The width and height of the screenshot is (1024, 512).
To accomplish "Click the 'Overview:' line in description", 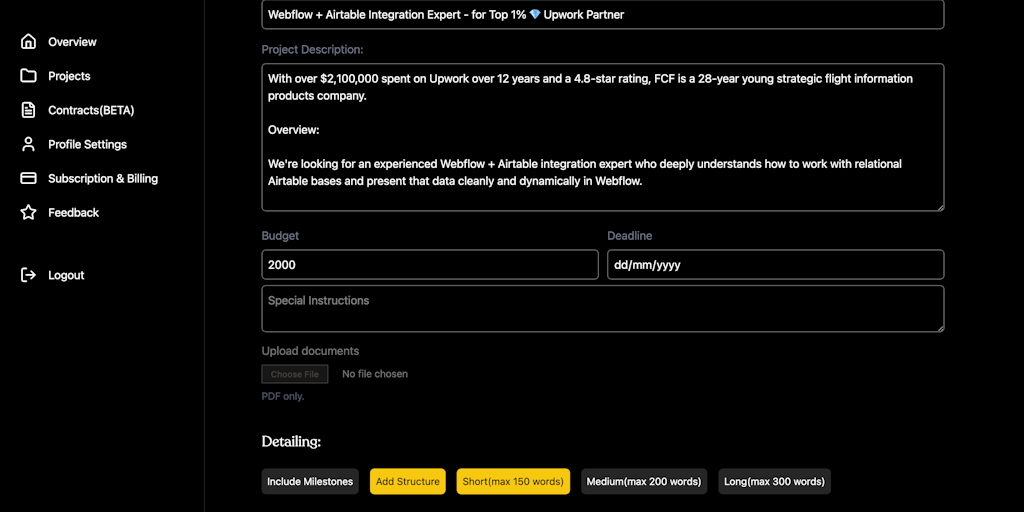I will click(x=293, y=130).
